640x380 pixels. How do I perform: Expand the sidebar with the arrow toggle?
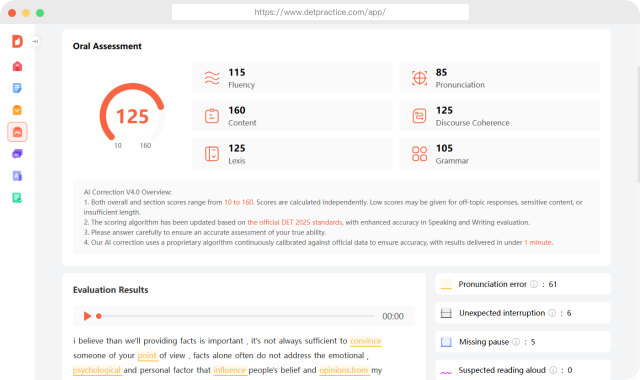point(35,41)
